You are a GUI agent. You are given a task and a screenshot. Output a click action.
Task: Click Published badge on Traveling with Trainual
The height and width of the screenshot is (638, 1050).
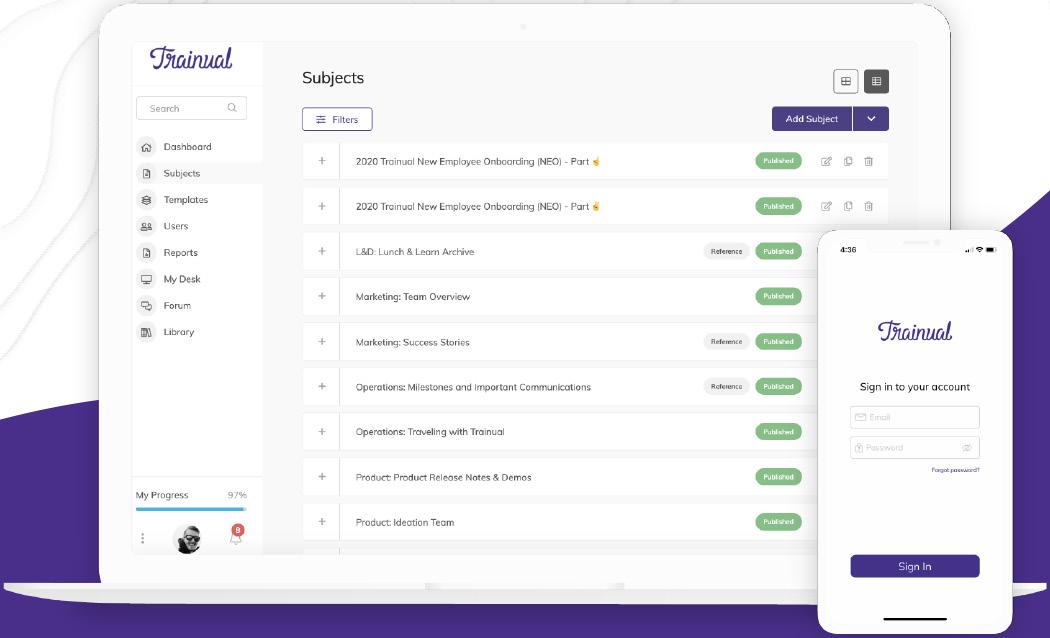coord(778,432)
